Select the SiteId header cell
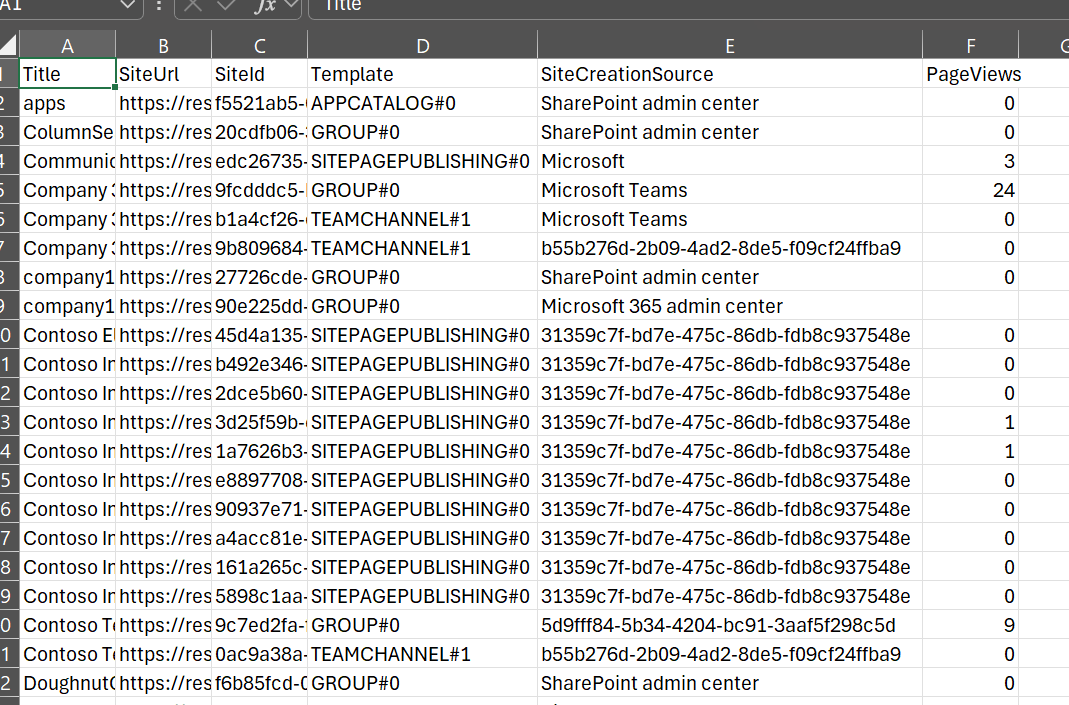 click(x=260, y=74)
